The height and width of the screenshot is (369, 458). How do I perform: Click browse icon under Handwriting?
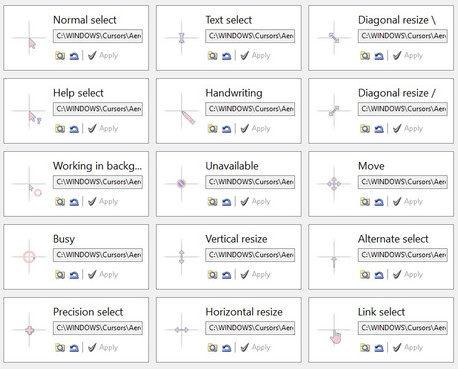[213, 129]
